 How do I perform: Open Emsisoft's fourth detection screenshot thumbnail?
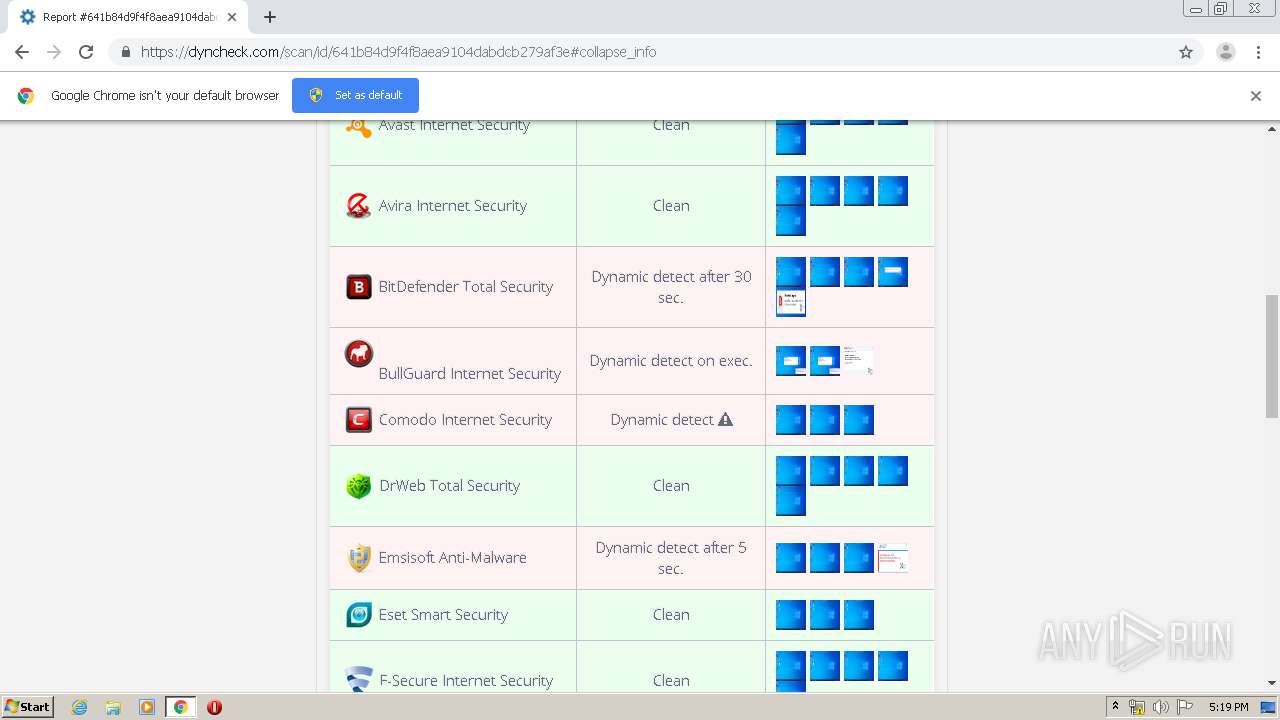(x=893, y=558)
